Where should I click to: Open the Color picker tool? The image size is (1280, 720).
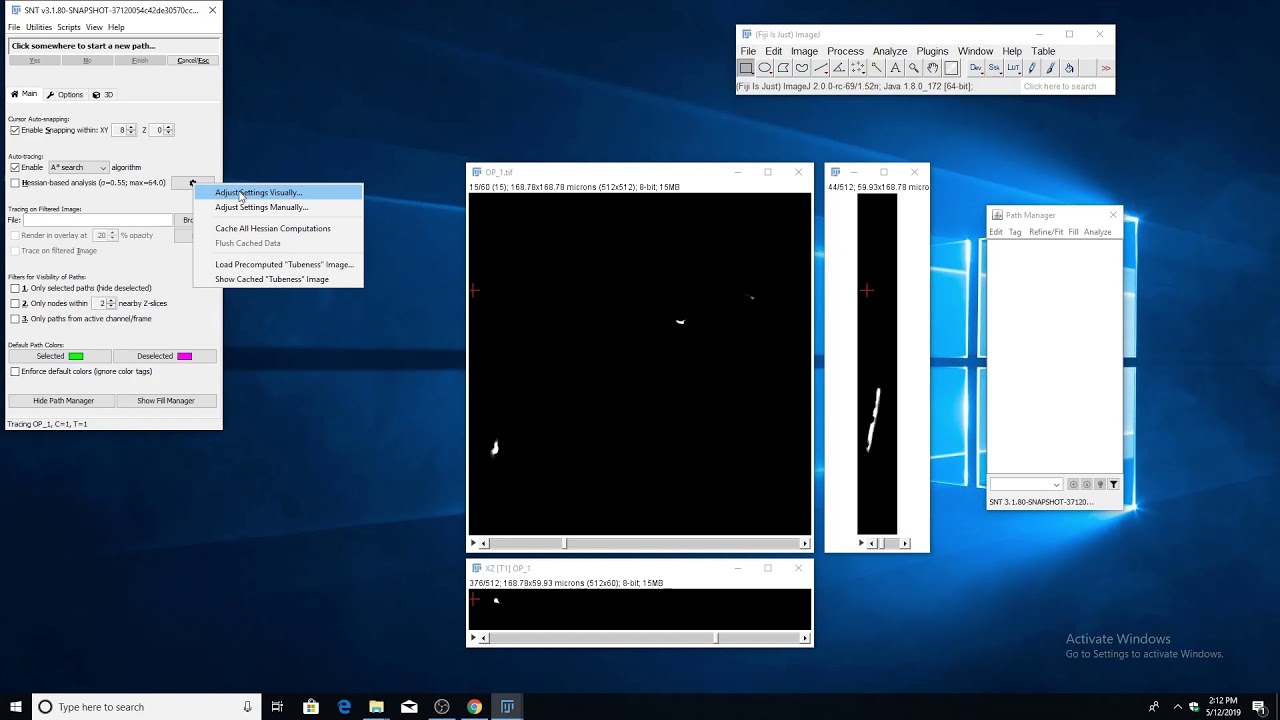point(951,68)
